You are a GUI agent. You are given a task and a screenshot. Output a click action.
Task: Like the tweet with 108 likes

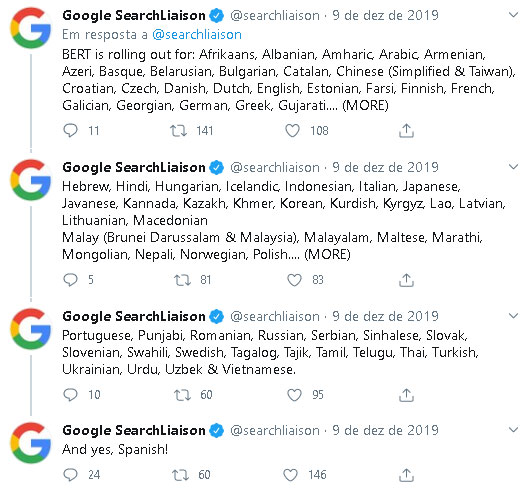(x=292, y=131)
